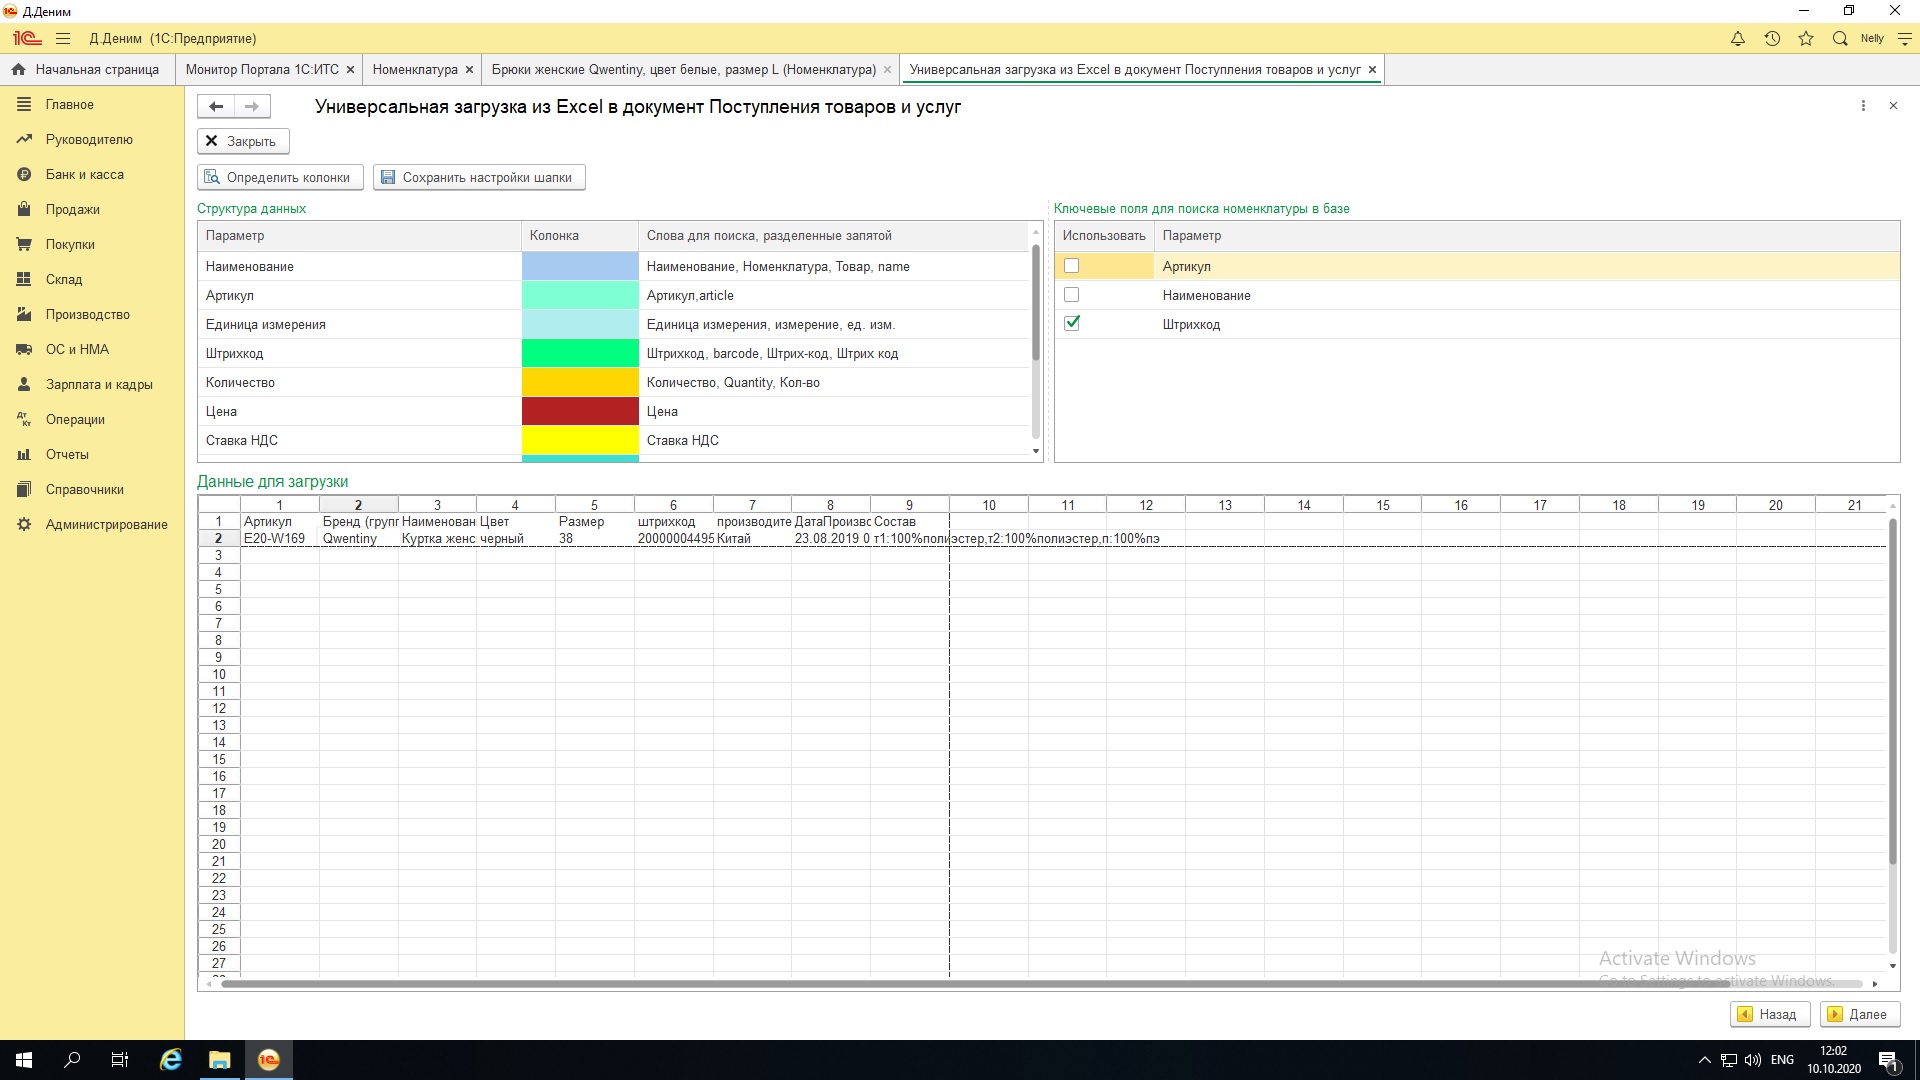Open service settings menu at top right
Viewport: 1920px width, 1080px height.
pyautogui.click(x=1905, y=39)
